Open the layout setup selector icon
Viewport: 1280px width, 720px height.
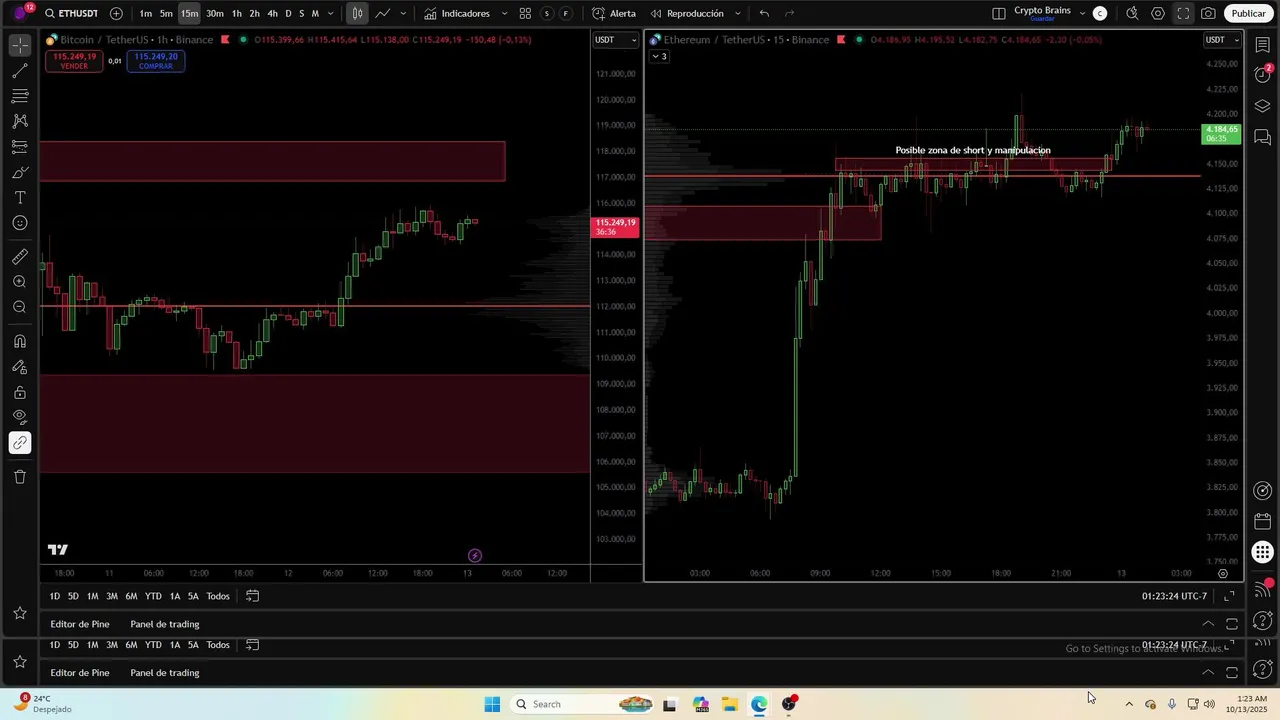pos(999,13)
